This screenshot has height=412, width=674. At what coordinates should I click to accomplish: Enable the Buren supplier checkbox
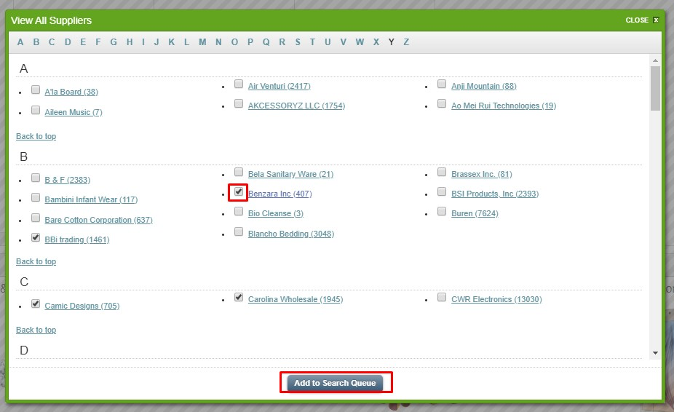(x=442, y=211)
